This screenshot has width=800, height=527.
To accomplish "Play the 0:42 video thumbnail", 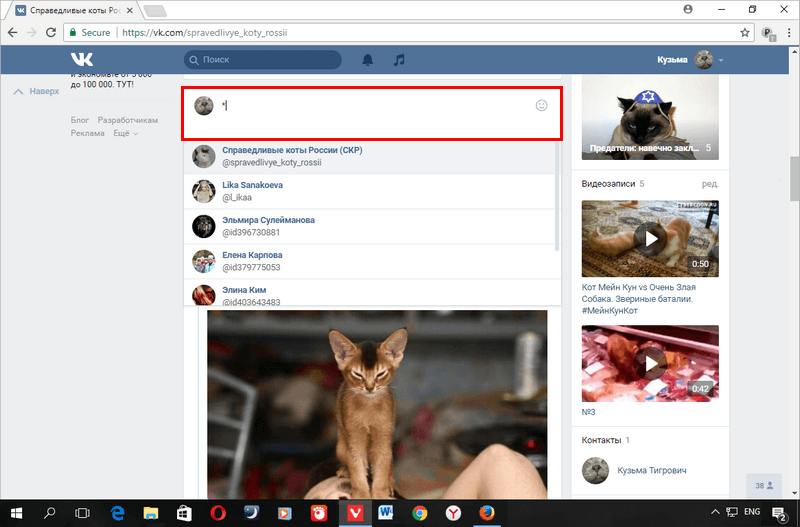I will pyautogui.click(x=650, y=364).
